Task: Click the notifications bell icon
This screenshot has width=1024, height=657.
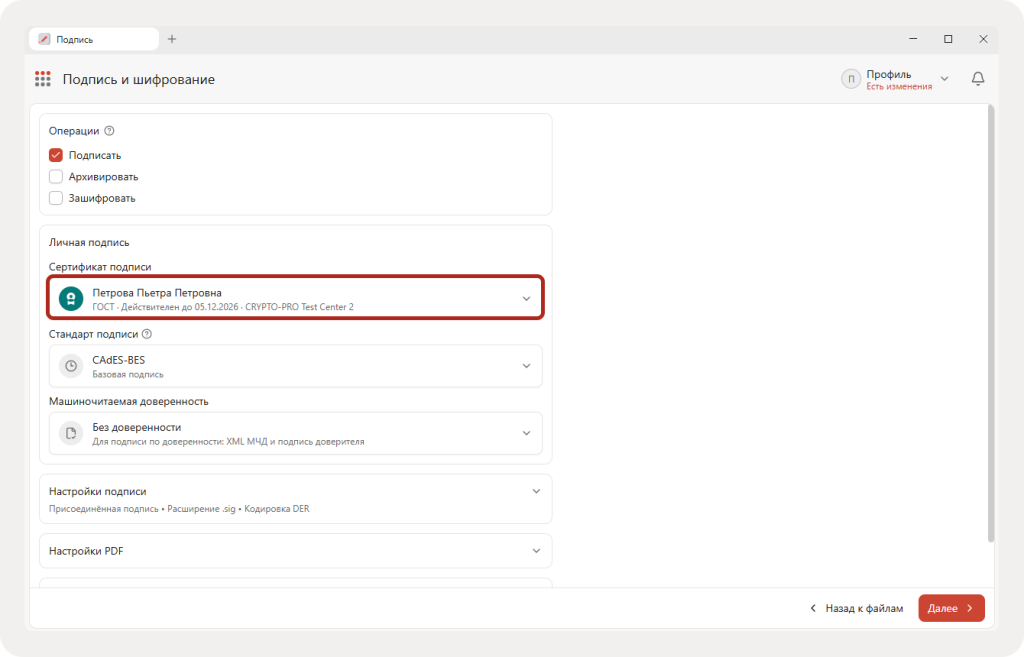Action: click(978, 78)
